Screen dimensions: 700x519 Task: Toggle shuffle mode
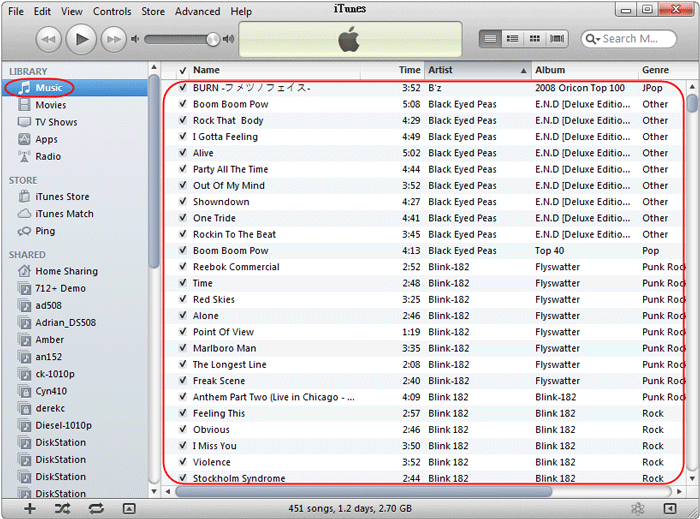(x=62, y=508)
